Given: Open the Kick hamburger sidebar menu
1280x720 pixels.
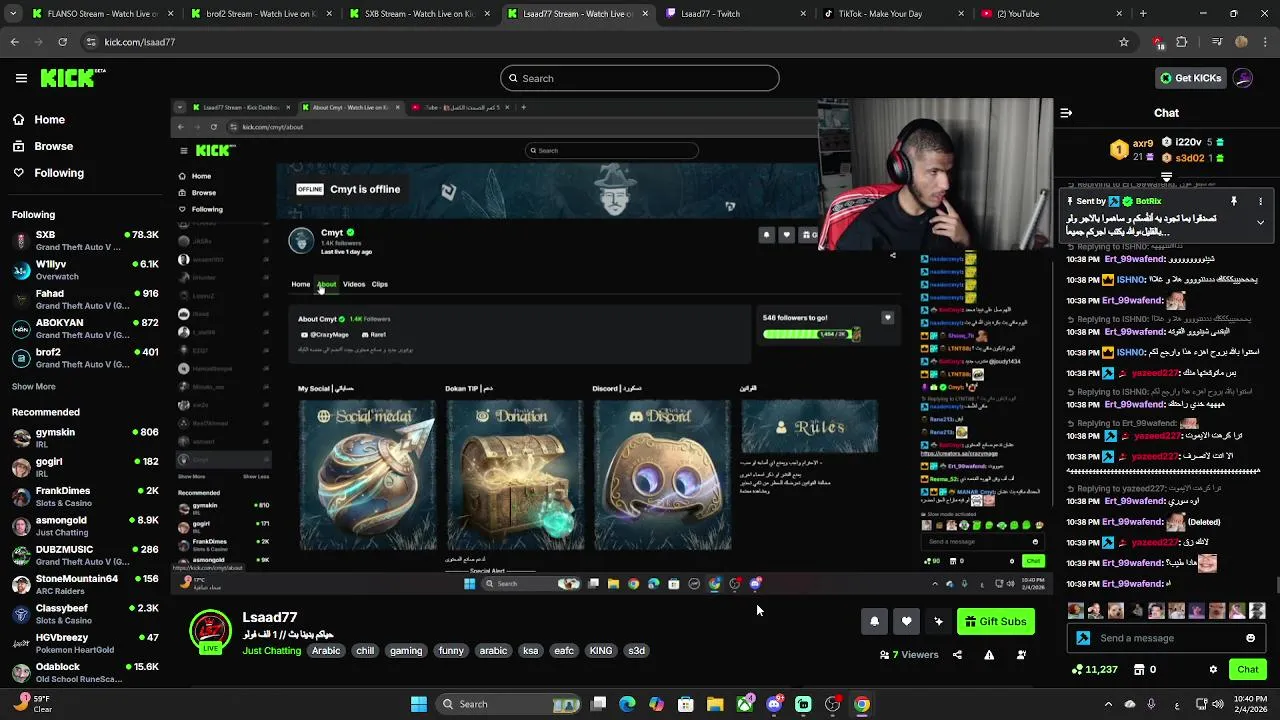Looking at the screenshot, I should (x=21, y=78).
